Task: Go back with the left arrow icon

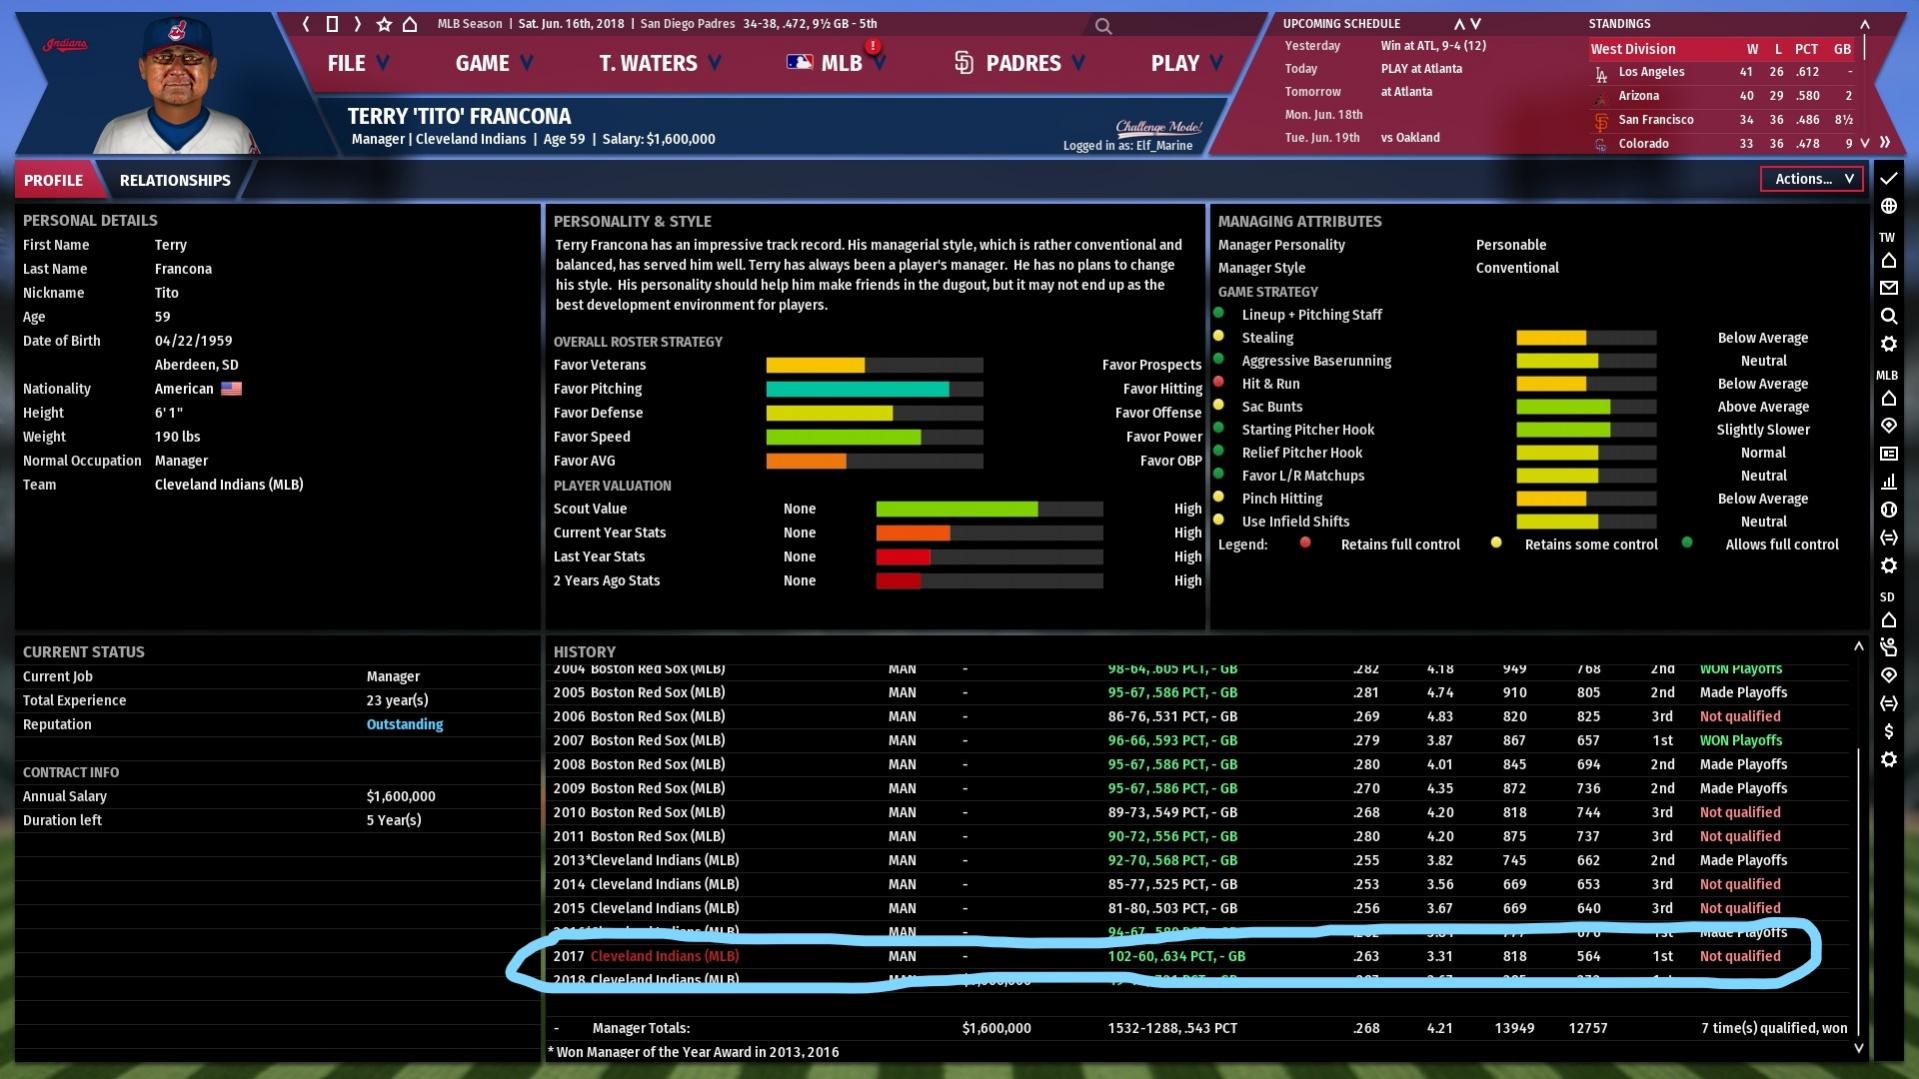Action: click(x=306, y=24)
